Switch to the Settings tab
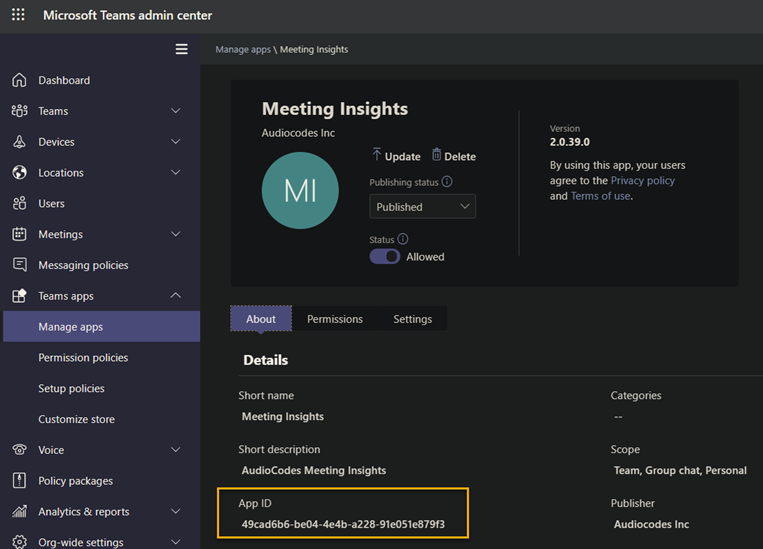The width and height of the screenshot is (763, 549). [x=412, y=319]
